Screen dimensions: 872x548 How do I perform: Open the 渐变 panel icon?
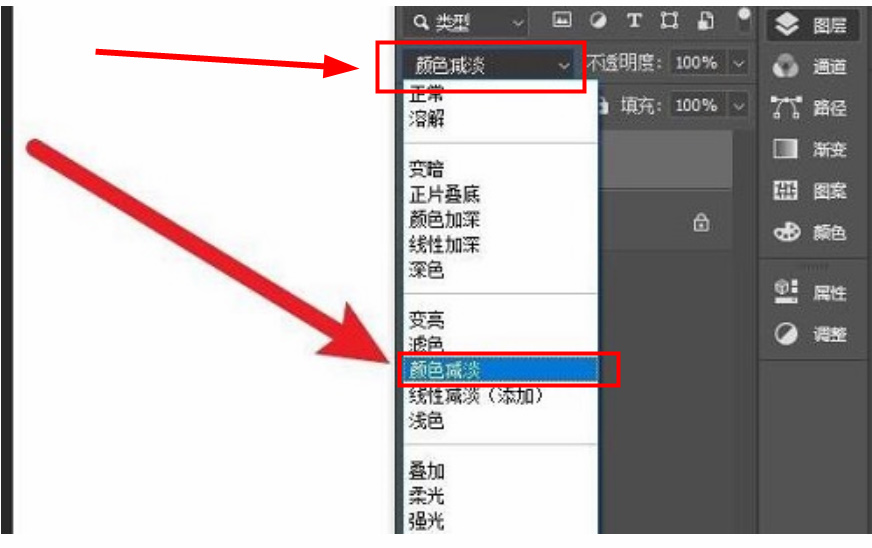point(785,149)
